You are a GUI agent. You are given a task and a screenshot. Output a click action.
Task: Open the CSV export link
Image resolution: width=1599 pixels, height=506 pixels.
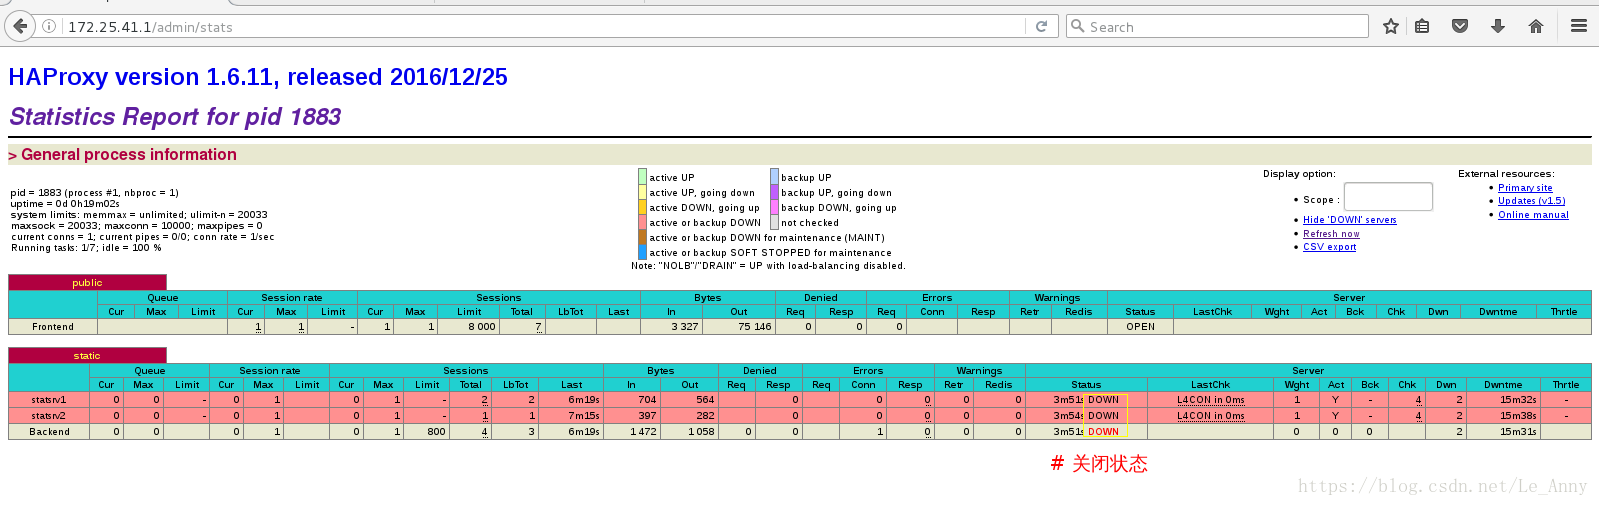[1329, 247]
